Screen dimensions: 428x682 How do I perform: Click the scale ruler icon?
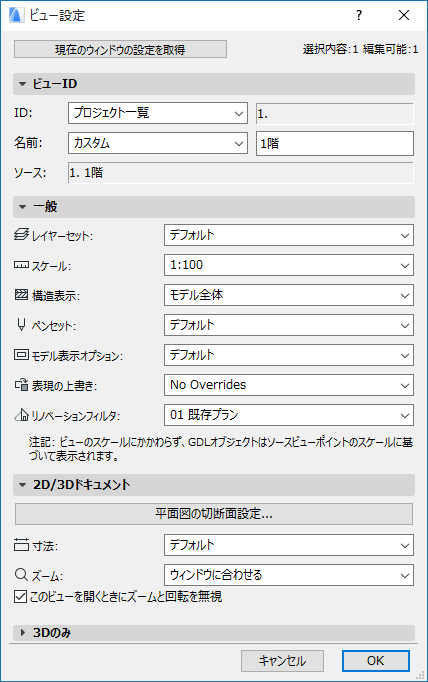21,265
